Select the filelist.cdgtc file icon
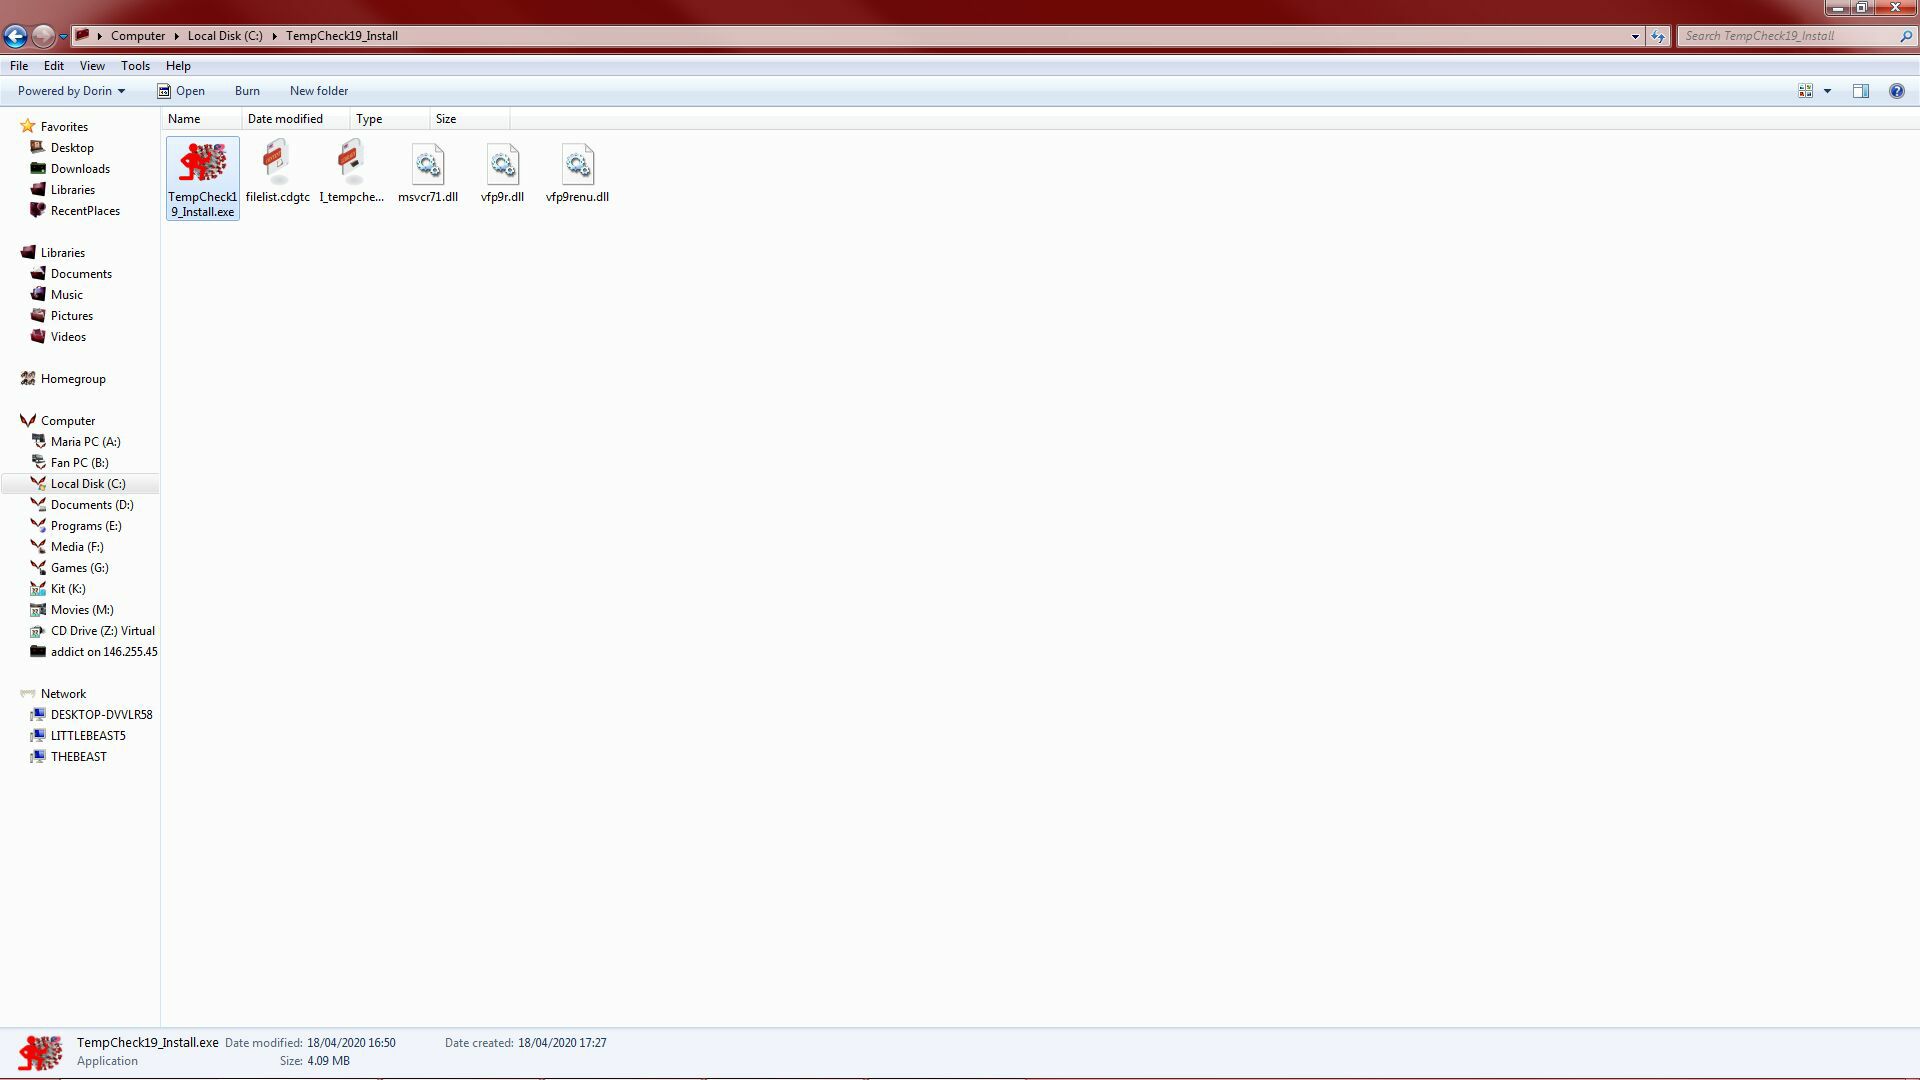1920x1080 pixels. pyautogui.click(x=277, y=164)
